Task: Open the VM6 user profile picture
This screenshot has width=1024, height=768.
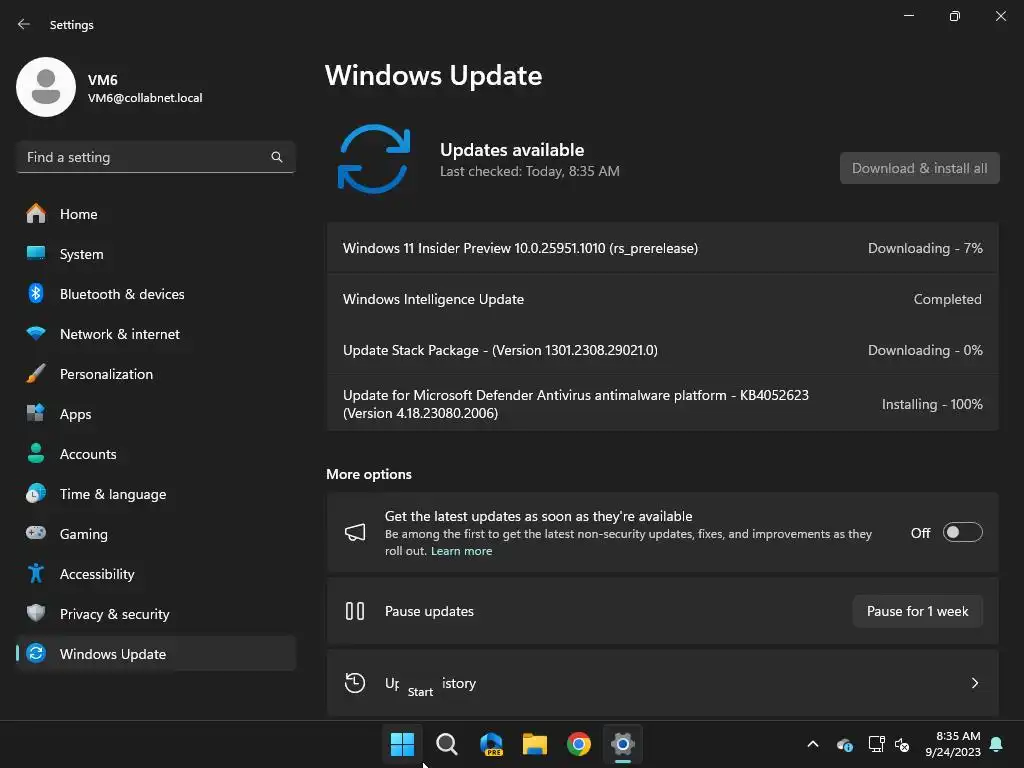Action: [46, 87]
